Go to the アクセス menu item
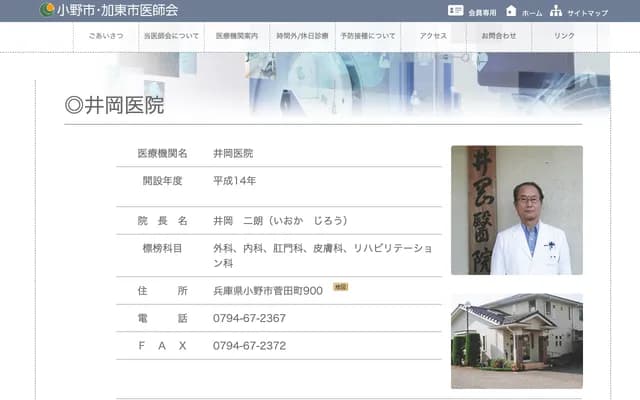The height and width of the screenshot is (400, 640). [433, 36]
